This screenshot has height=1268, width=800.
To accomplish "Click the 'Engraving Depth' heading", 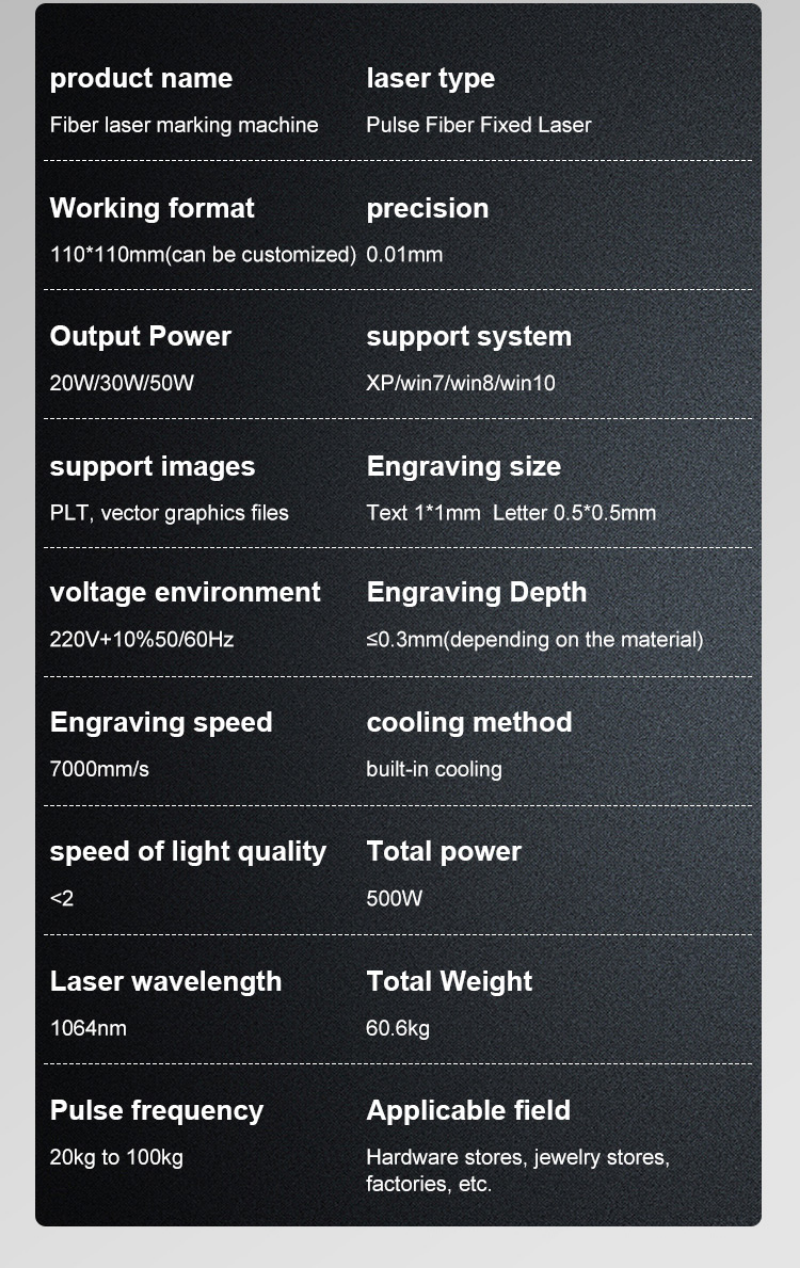I will 476,592.
